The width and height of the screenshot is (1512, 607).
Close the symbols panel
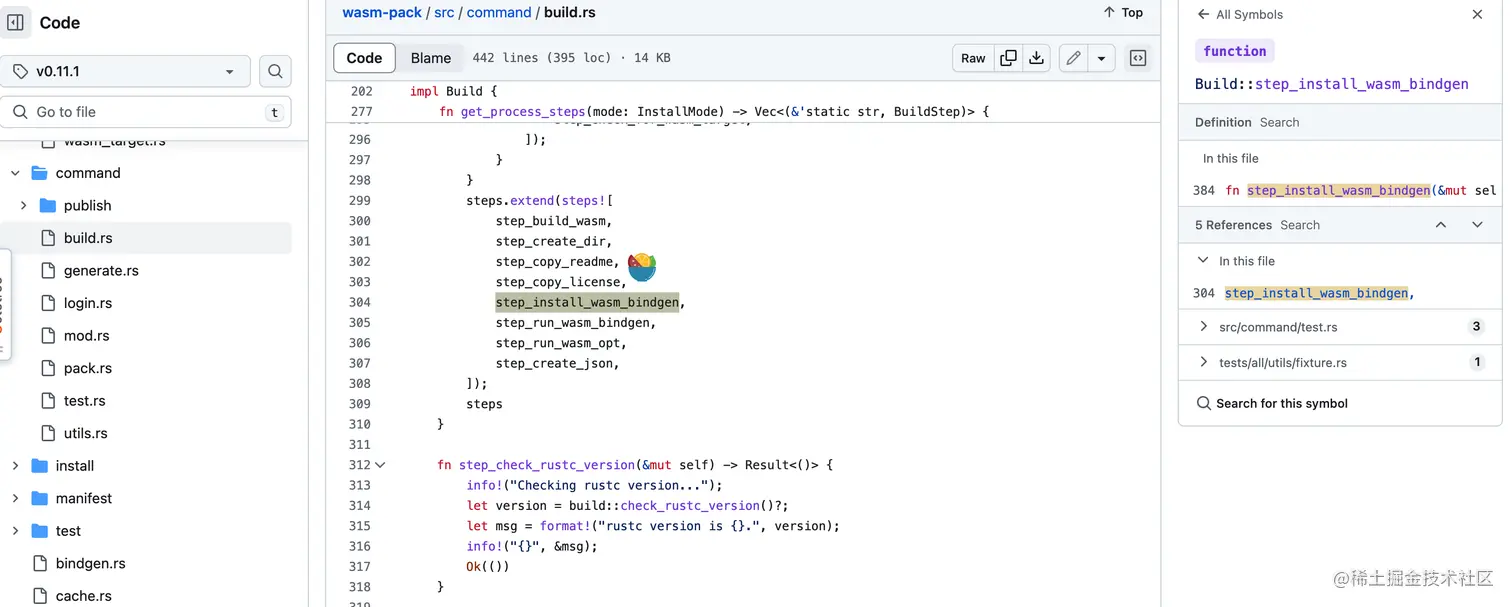click(1478, 14)
